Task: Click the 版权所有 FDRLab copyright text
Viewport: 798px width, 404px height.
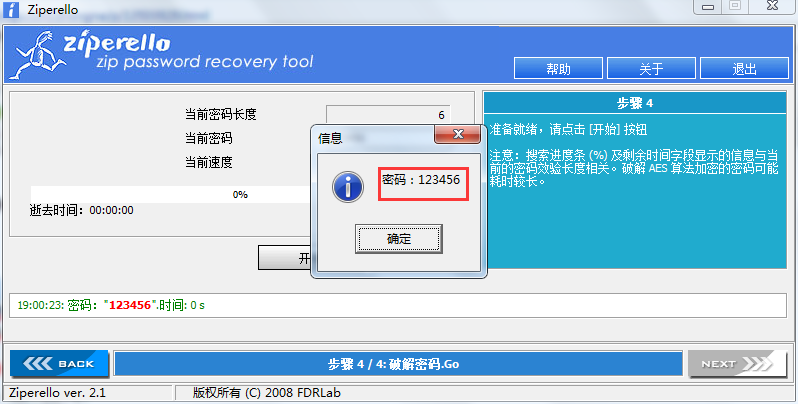Action: 267,393
